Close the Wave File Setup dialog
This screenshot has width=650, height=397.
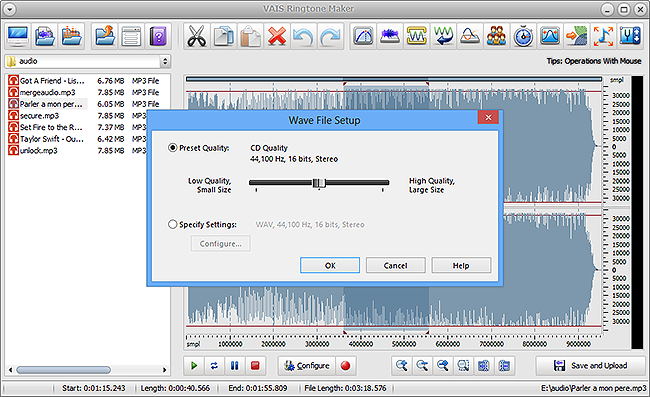click(x=488, y=117)
